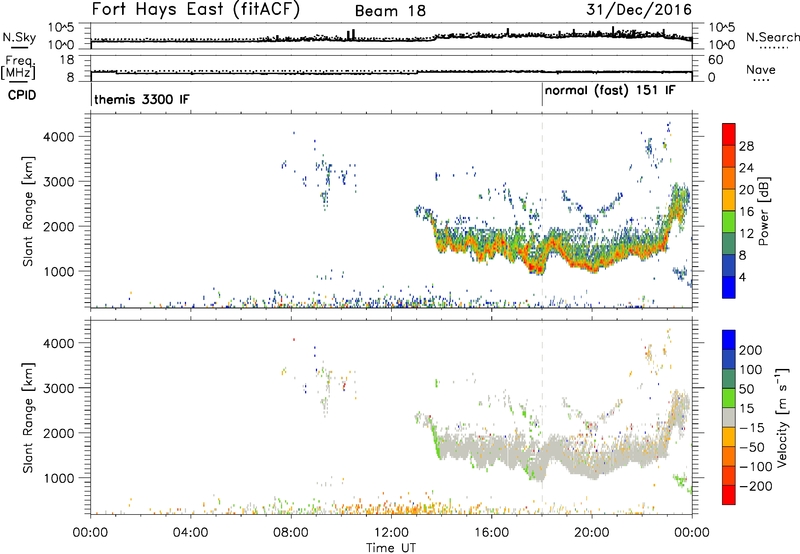Click the 'themis 3300 IF' CPID text
The height and width of the screenshot is (554, 800).
(141, 99)
